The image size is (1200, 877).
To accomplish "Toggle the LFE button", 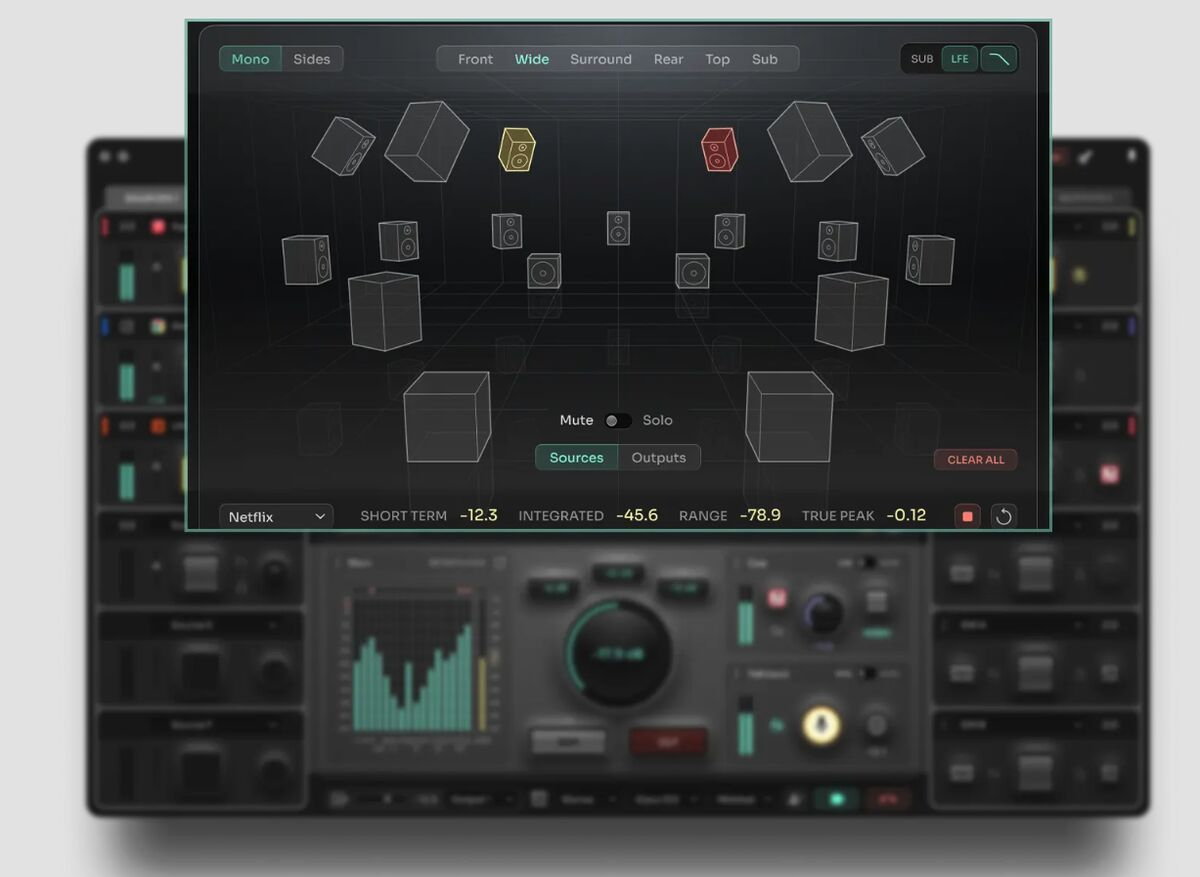I will 960,59.
